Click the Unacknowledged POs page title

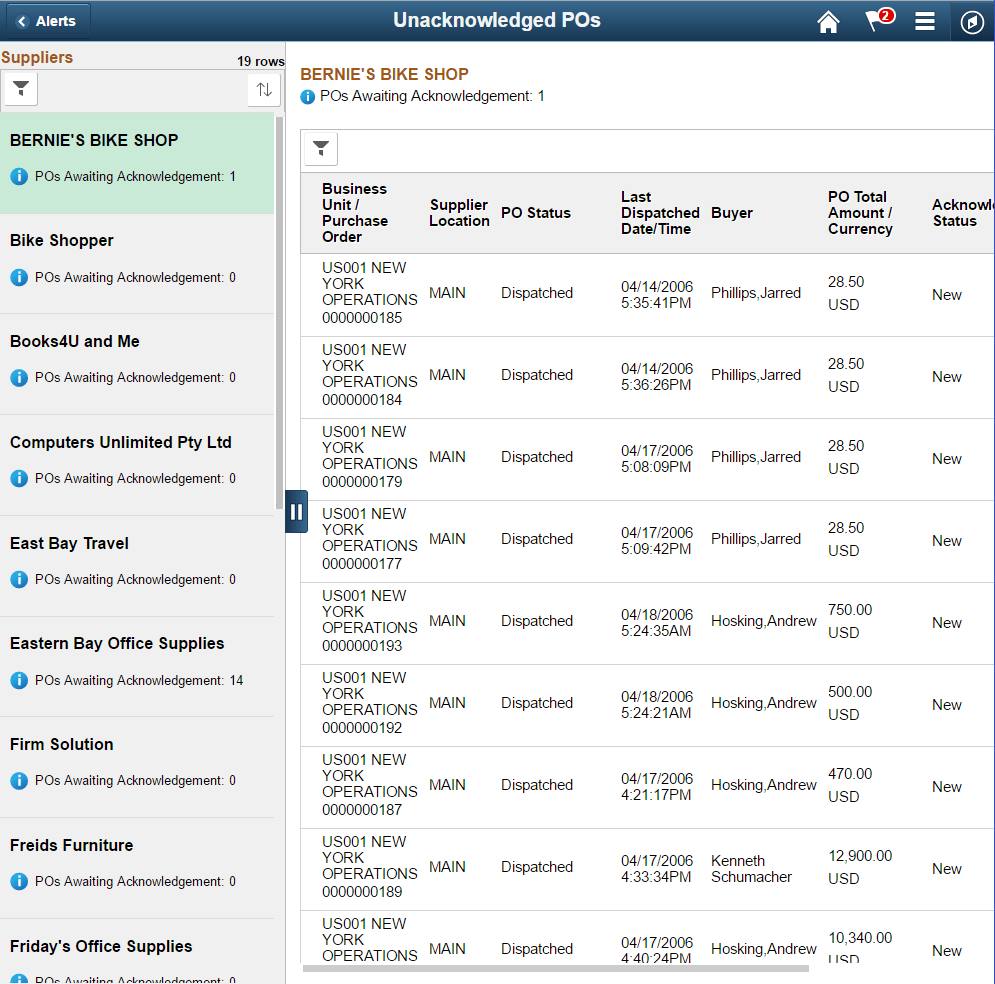[x=497, y=20]
